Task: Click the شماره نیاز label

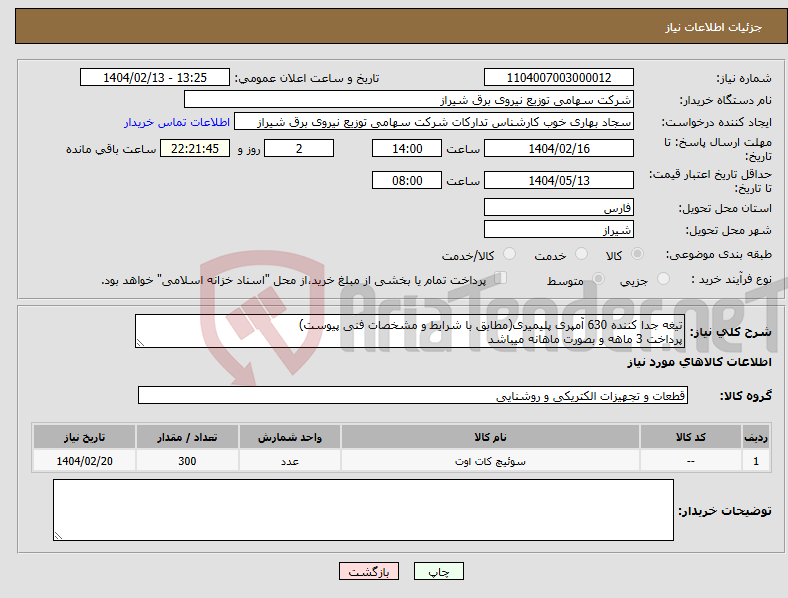Action: [x=744, y=78]
